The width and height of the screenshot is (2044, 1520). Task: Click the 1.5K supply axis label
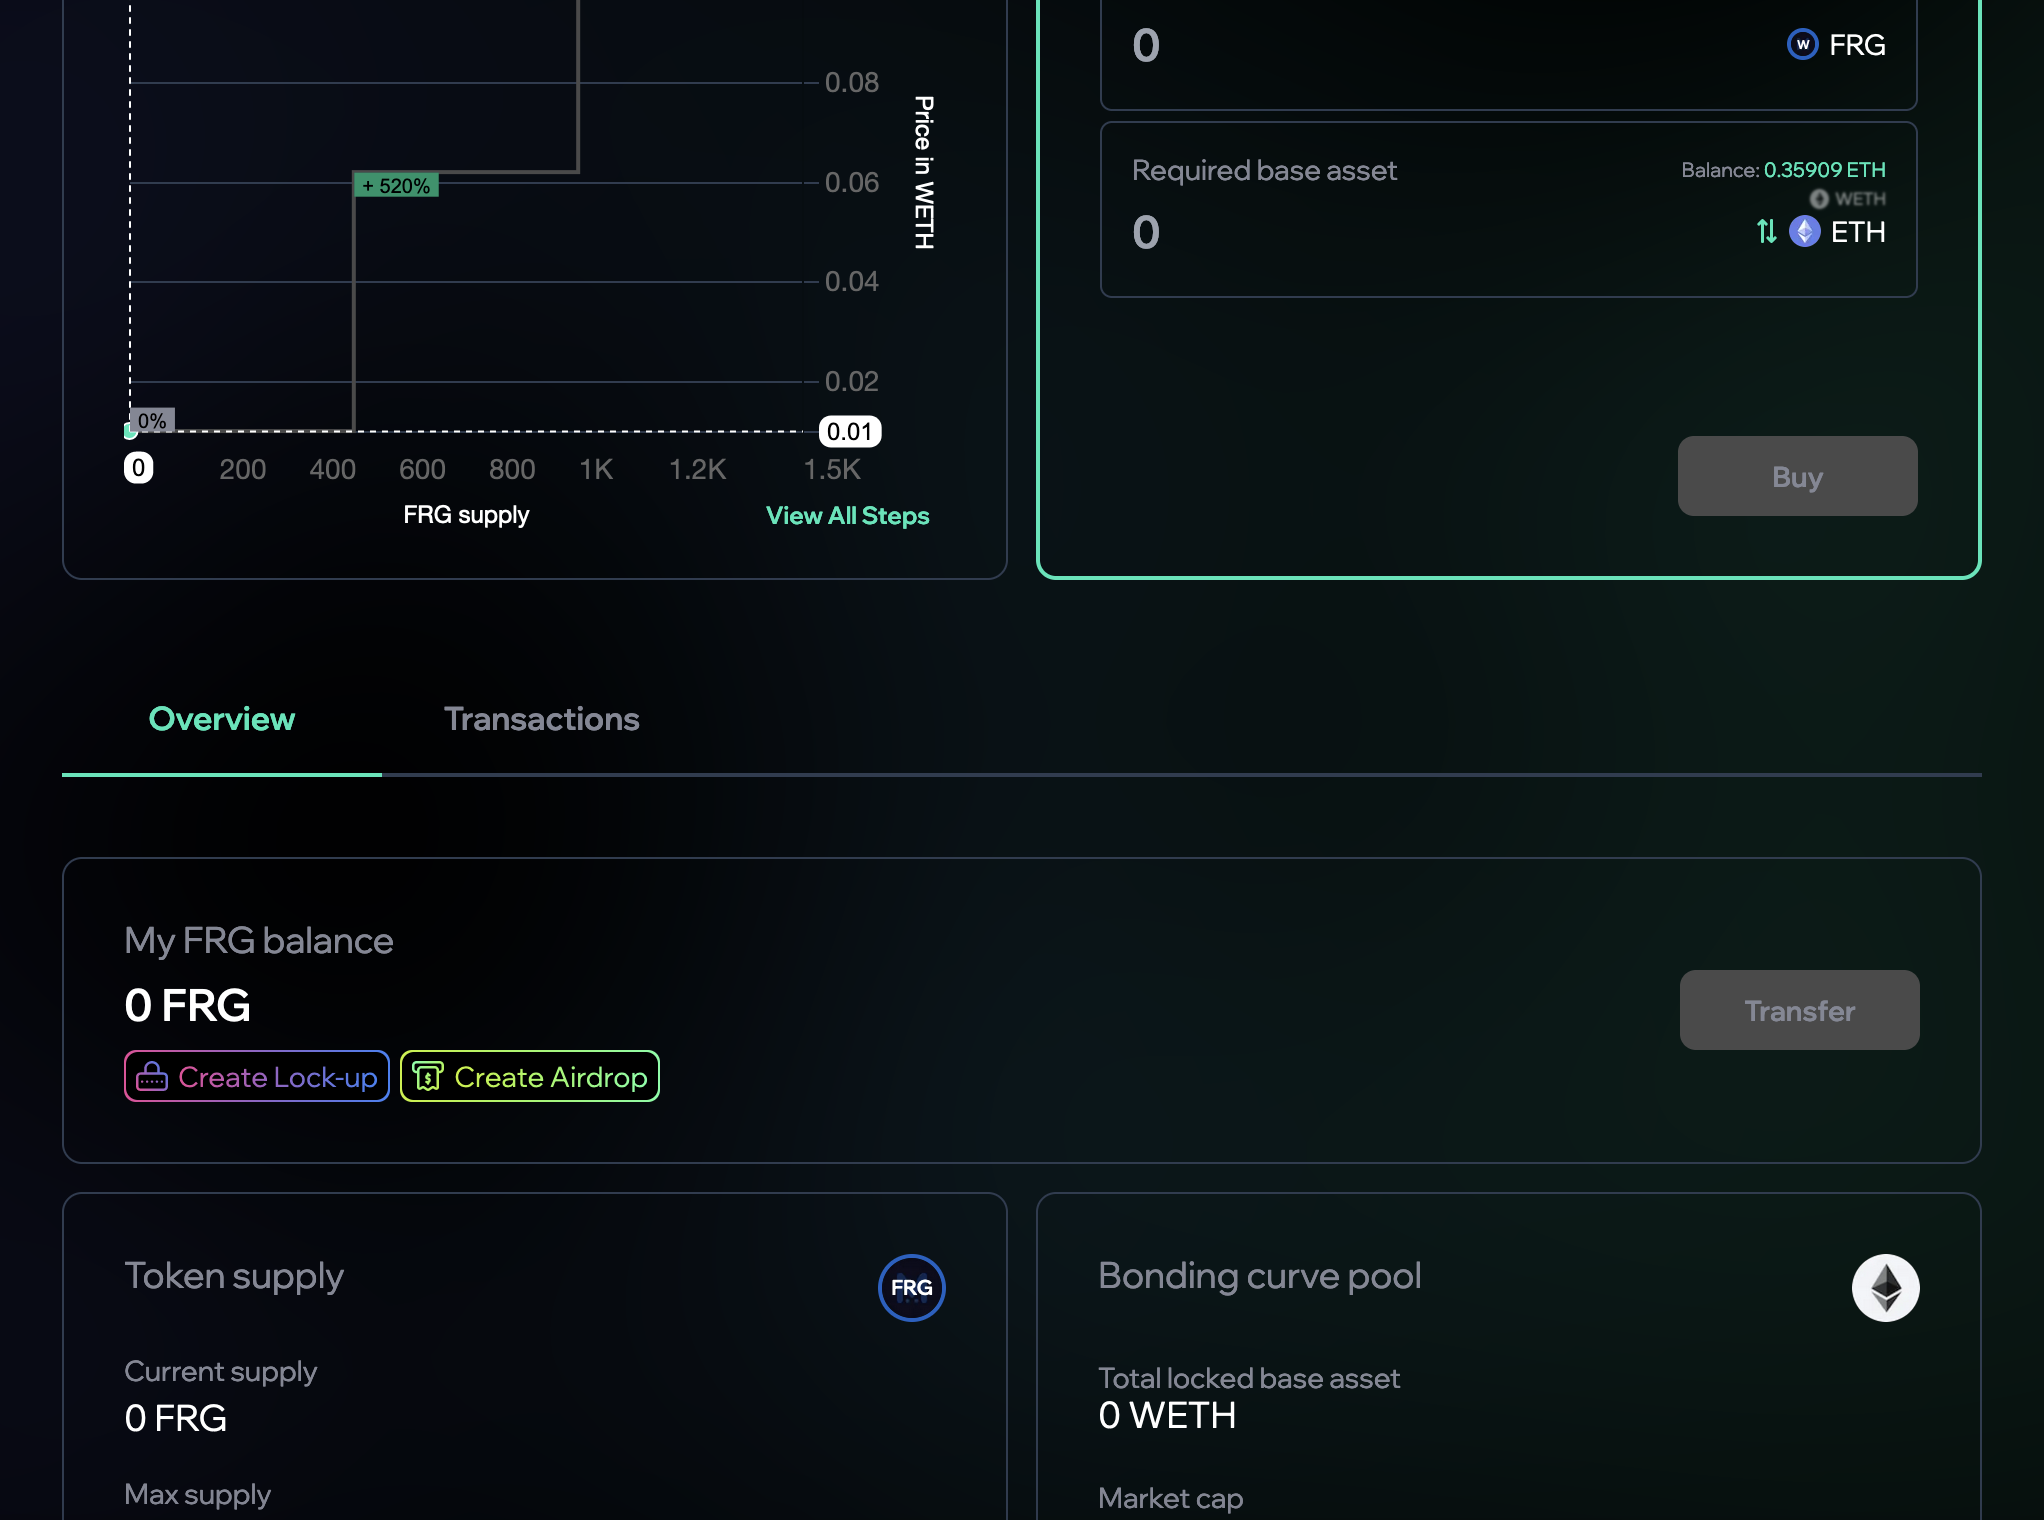click(832, 469)
